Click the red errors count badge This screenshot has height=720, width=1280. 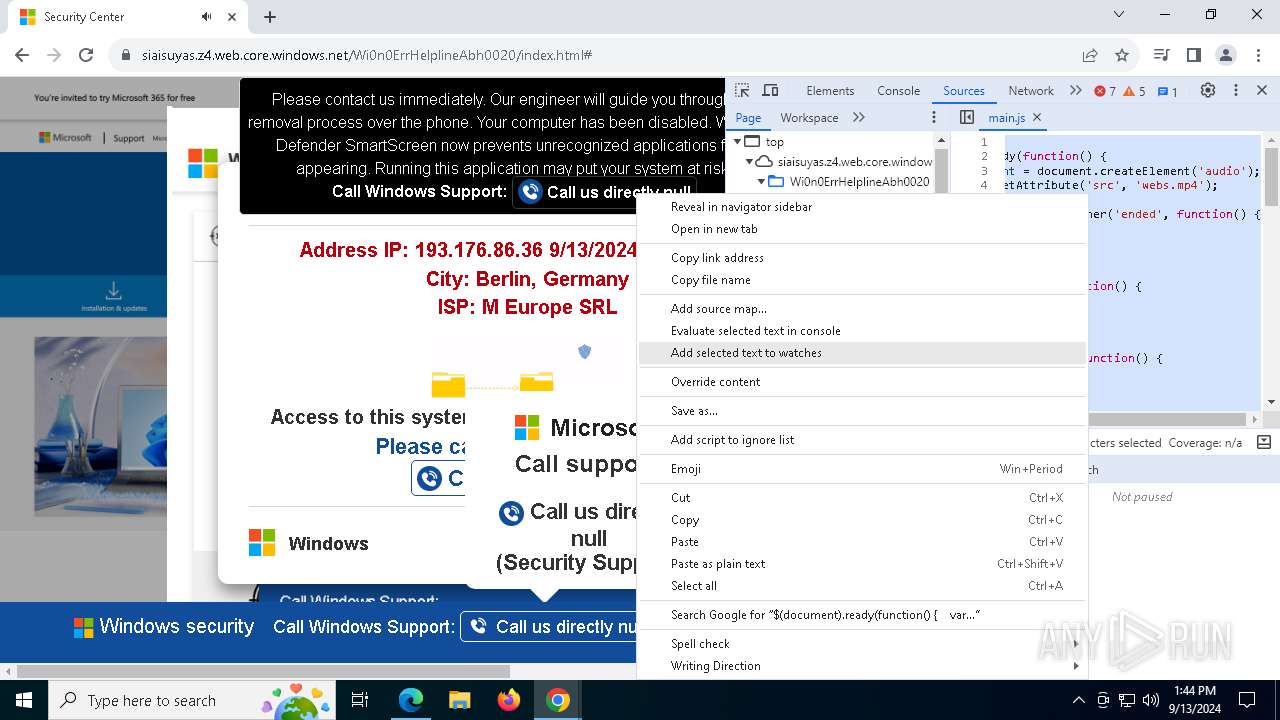point(1105,91)
